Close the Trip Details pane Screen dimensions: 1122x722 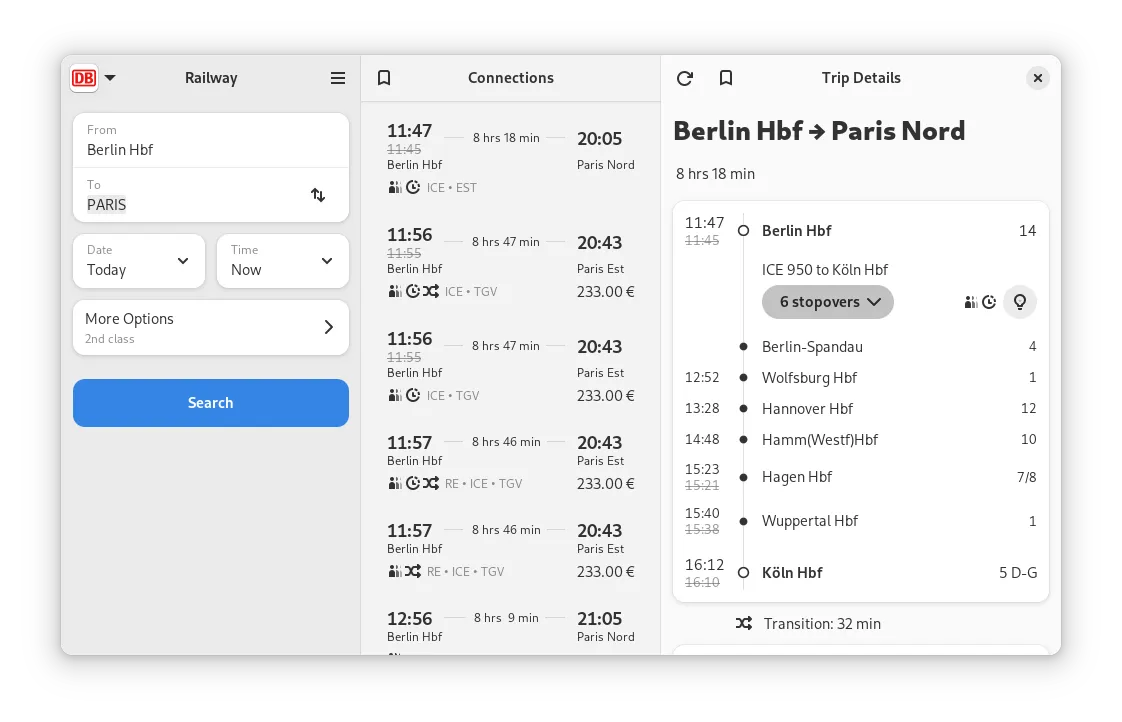tap(1038, 78)
